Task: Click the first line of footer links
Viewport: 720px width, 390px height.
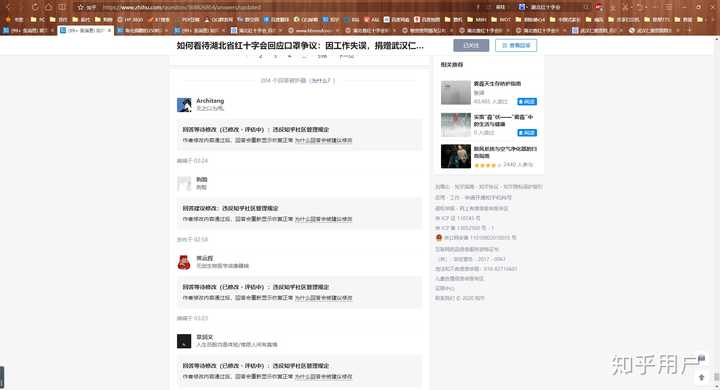Action: click(x=489, y=187)
